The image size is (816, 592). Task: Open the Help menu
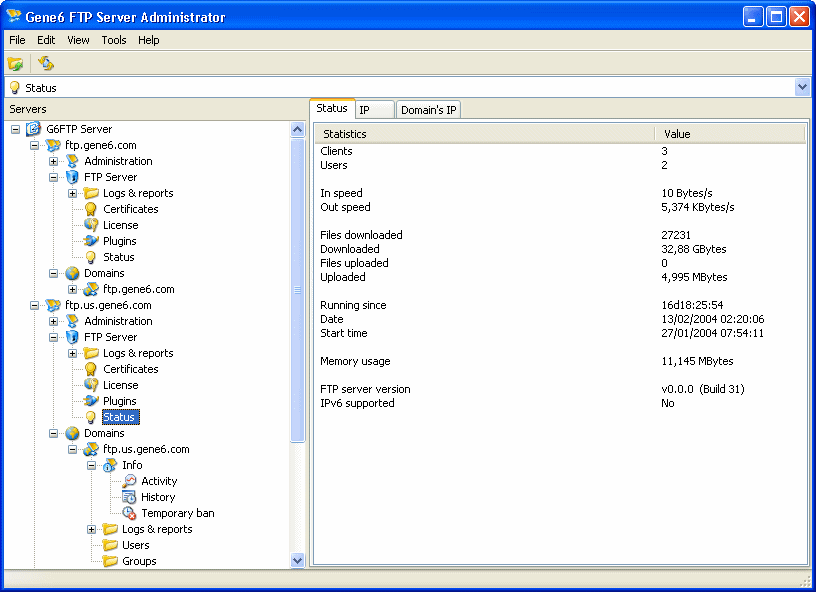[148, 40]
